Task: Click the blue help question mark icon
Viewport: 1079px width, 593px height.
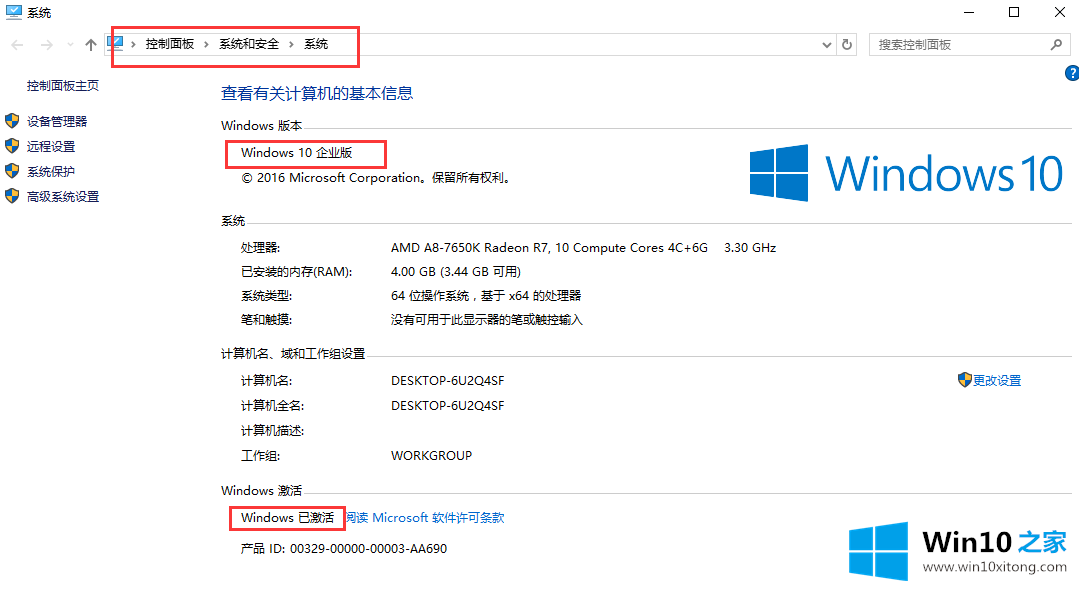Action: (x=1071, y=73)
